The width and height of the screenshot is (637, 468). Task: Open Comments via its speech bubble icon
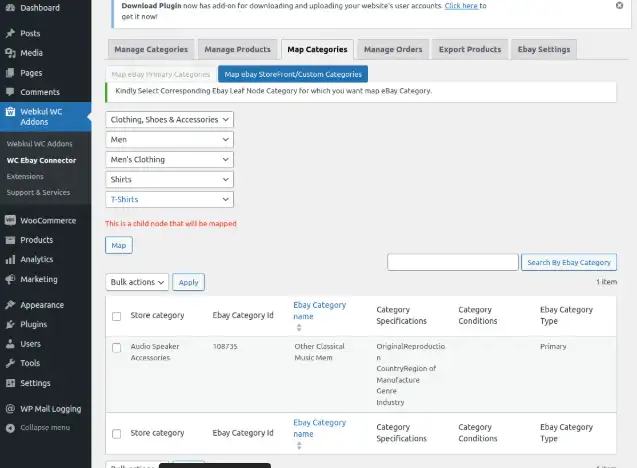tap(10, 92)
